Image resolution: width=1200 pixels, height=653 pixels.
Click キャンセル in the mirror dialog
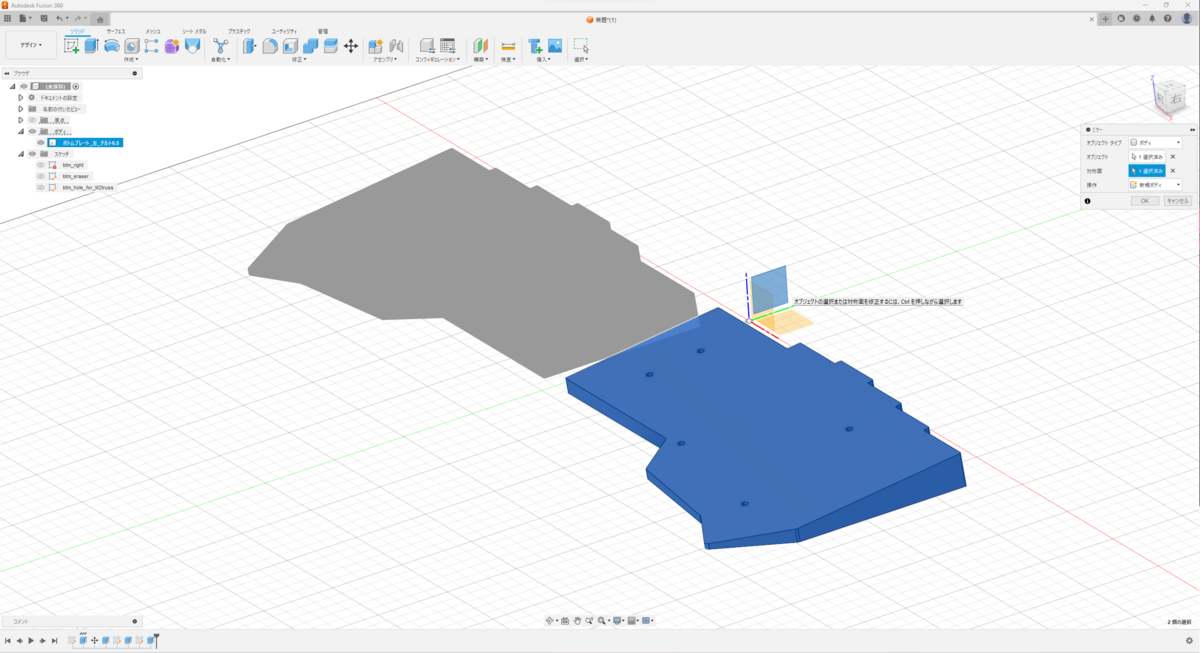(1177, 201)
